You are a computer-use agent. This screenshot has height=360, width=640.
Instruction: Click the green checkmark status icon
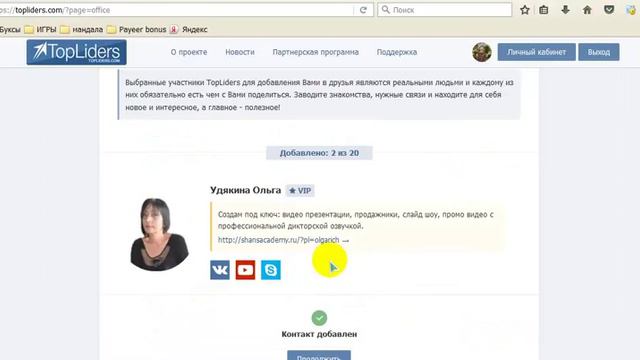(x=319, y=318)
